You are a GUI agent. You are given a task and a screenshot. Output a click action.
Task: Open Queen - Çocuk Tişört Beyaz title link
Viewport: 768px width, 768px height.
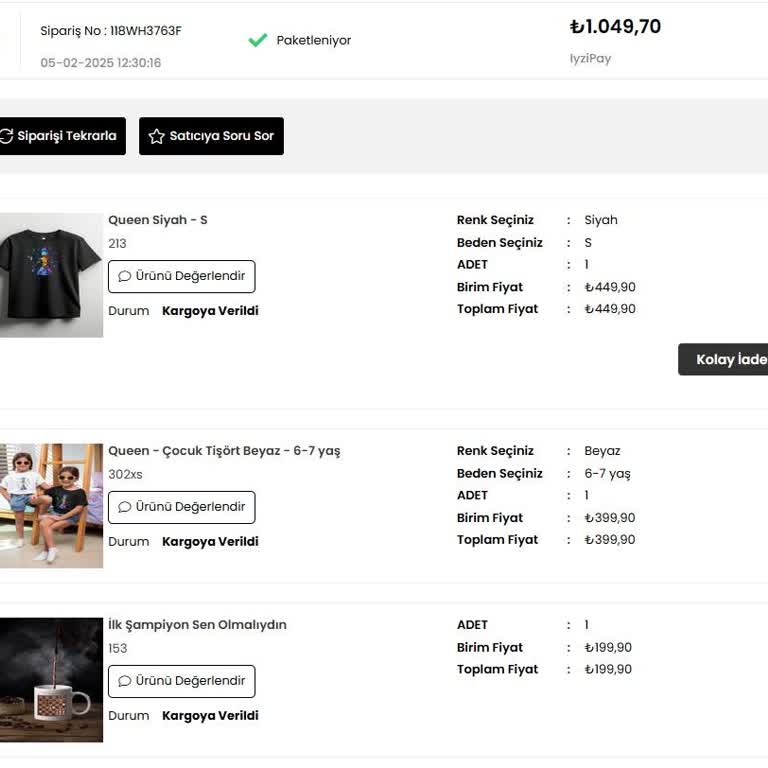click(224, 451)
